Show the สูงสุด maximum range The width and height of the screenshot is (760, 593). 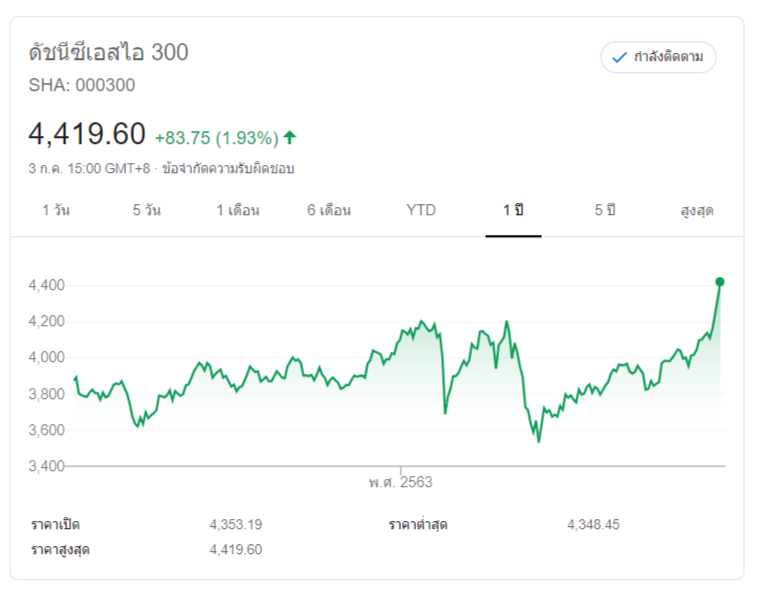coord(696,210)
